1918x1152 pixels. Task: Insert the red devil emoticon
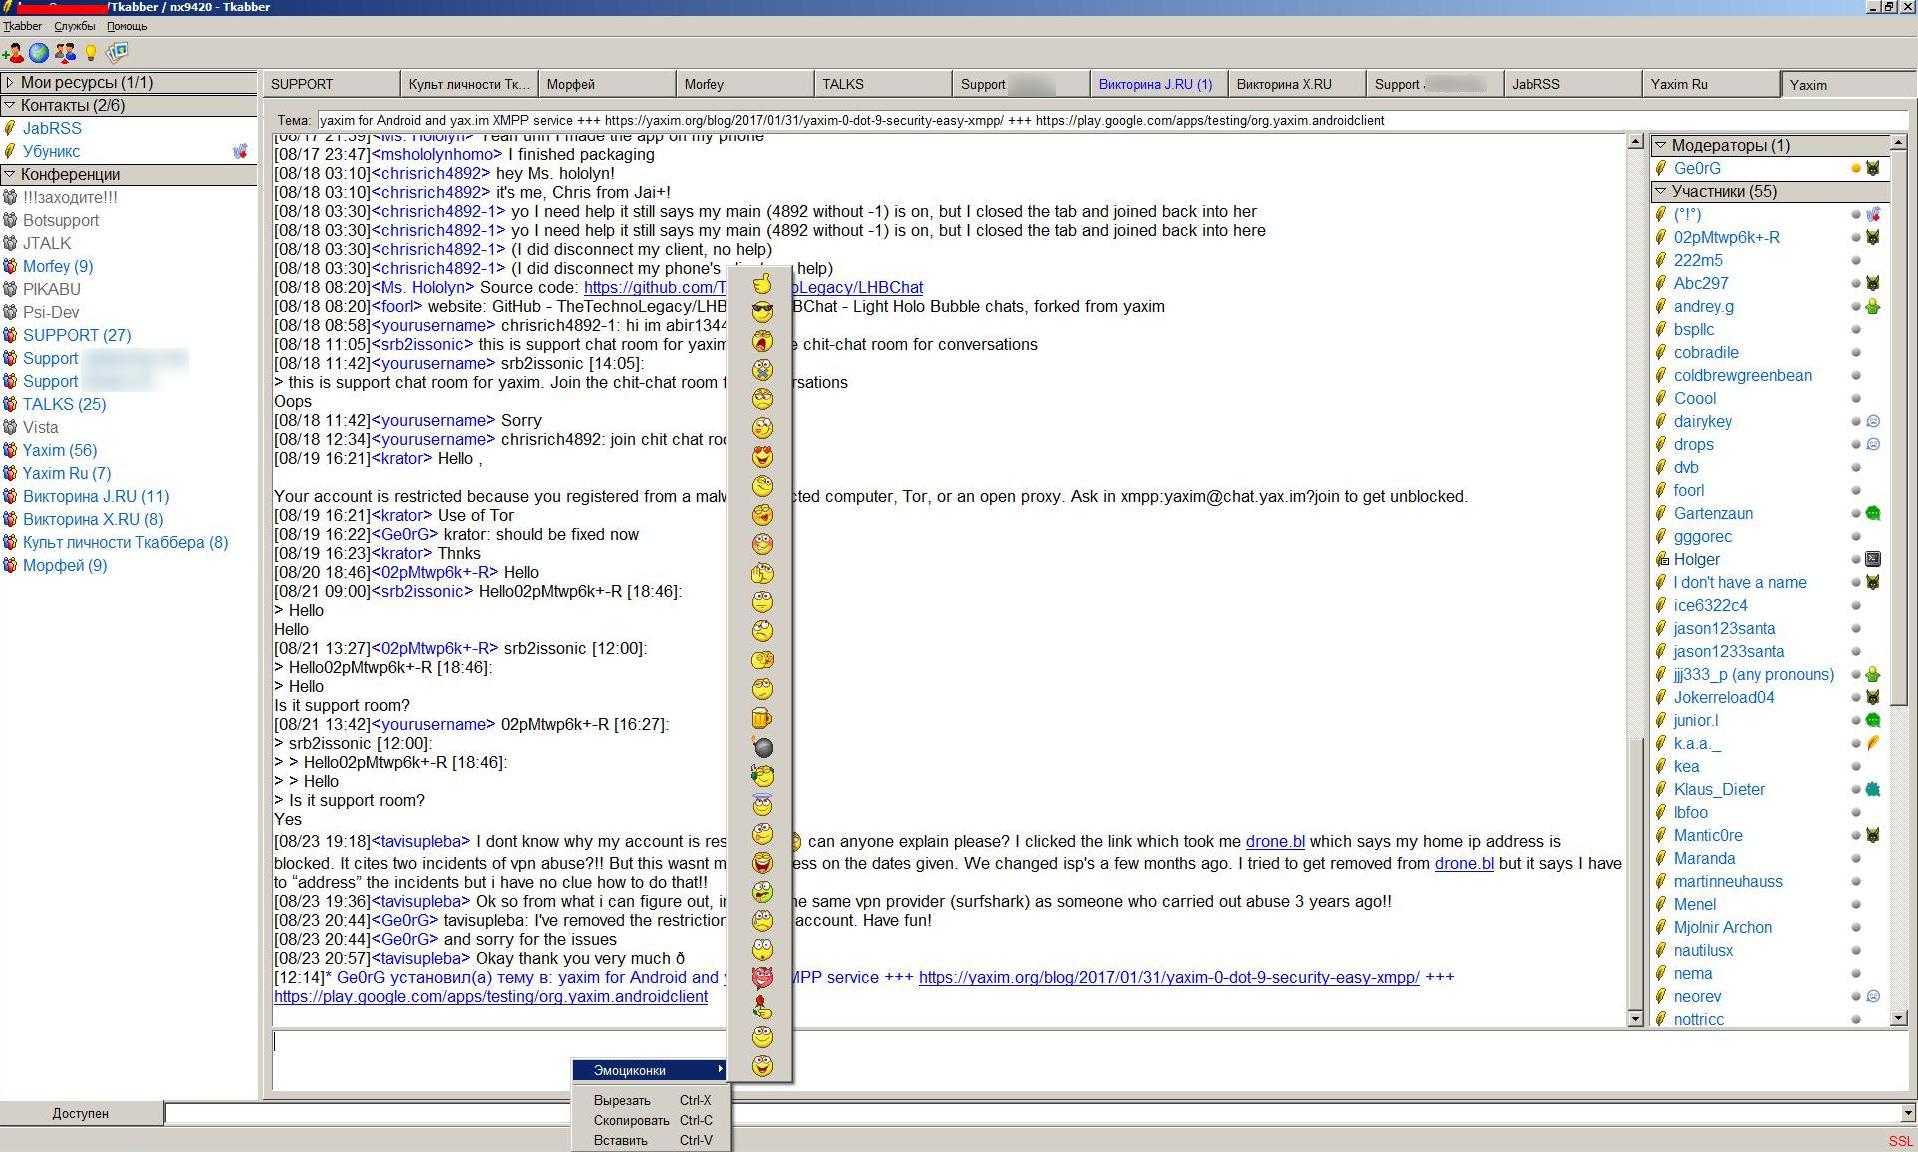(762, 977)
